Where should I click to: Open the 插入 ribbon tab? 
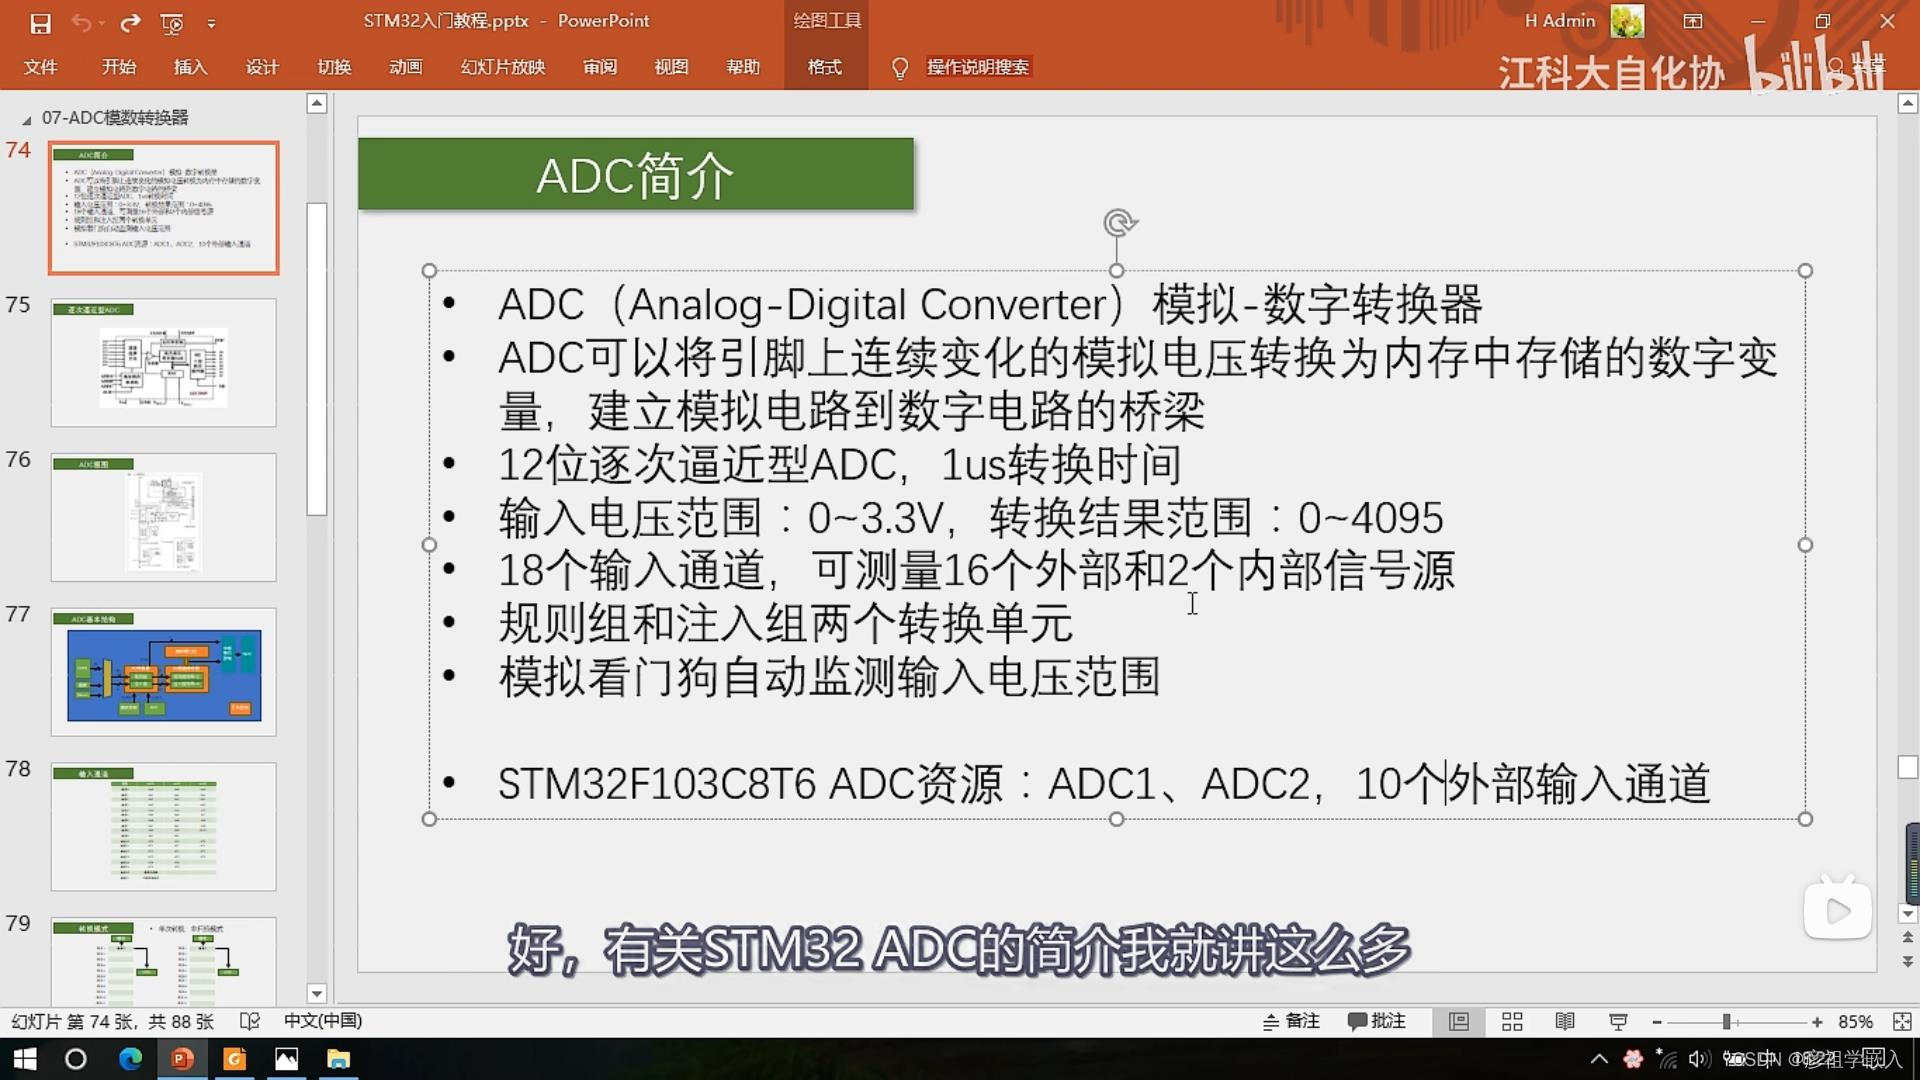[190, 67]
